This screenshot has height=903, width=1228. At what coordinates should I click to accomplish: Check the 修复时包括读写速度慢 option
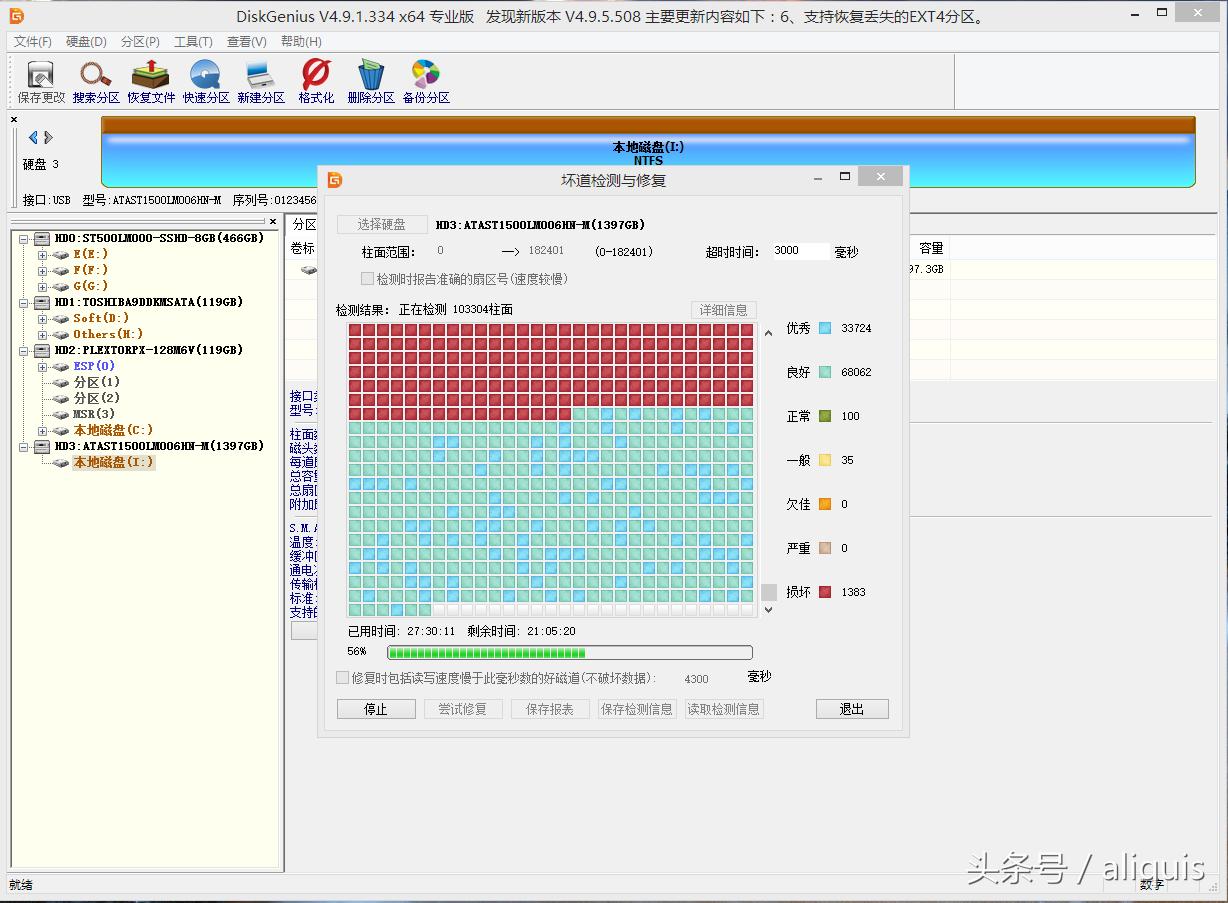pyautogui.click(x=342, y=677)
